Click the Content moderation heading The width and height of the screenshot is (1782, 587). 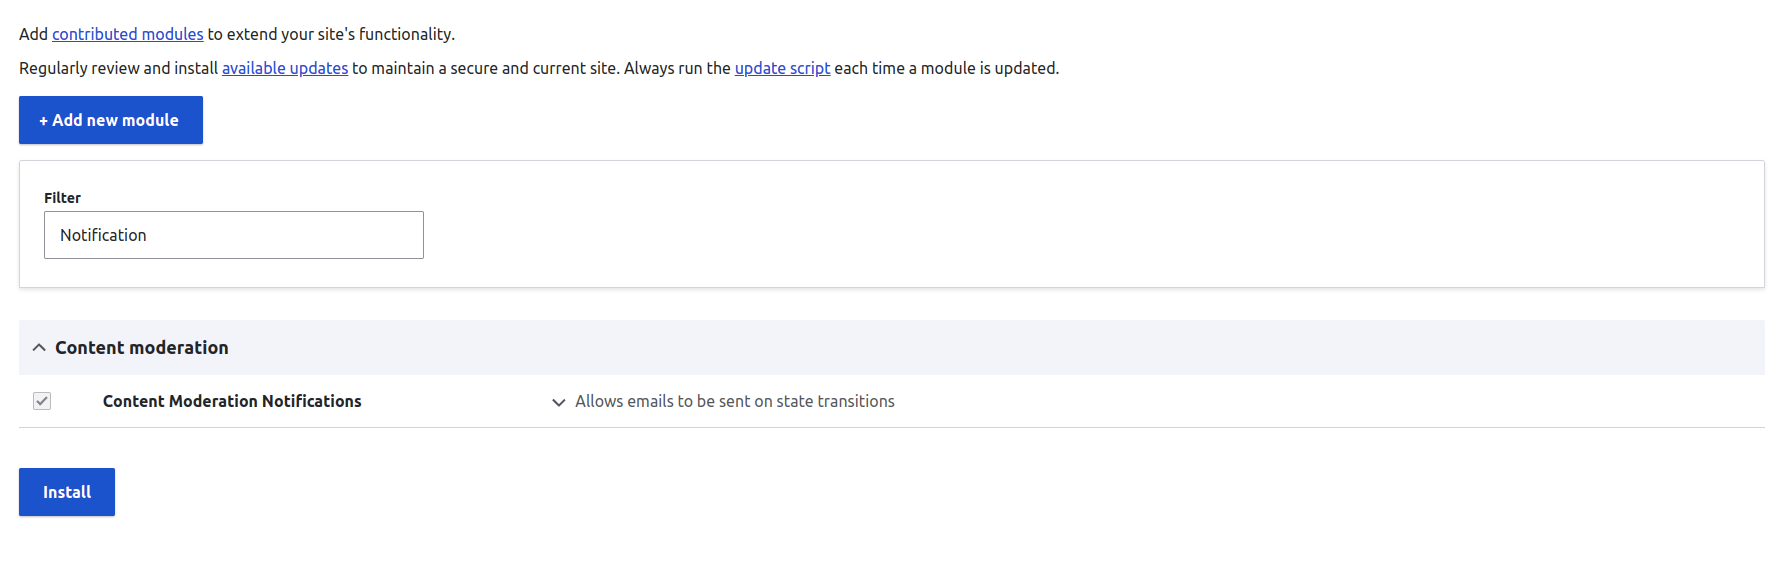[x=142, y=347]
